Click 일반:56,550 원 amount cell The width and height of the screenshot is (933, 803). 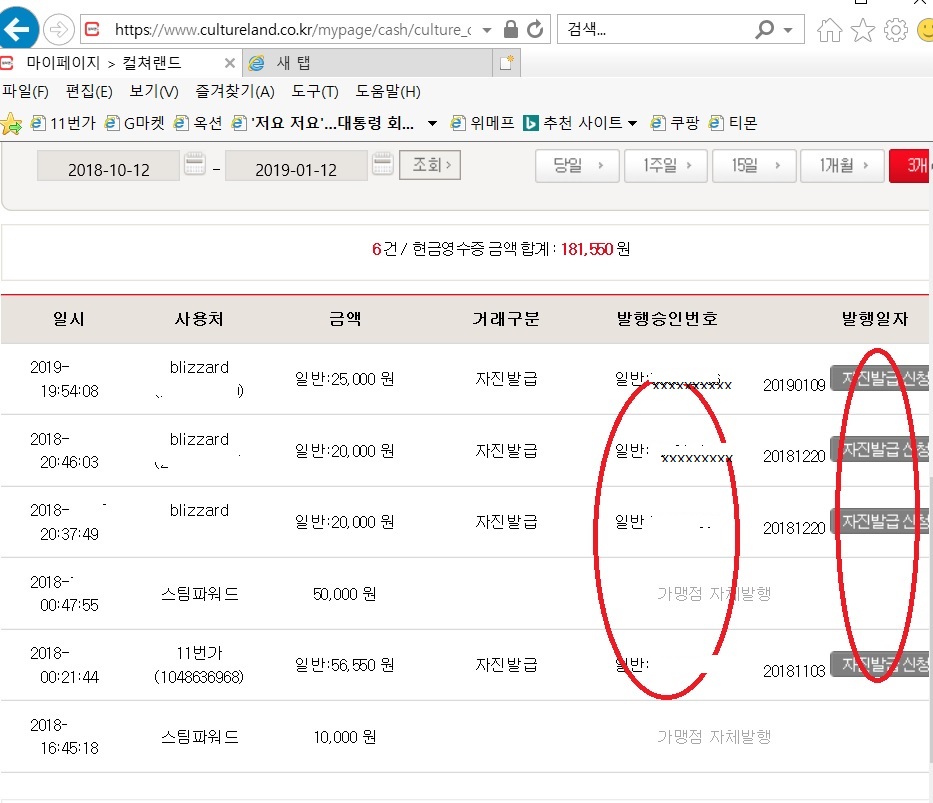(345, 664)
